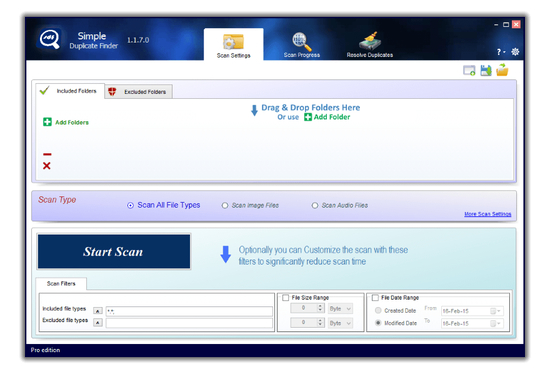Click the green plus Add Folders icon
The width and height of the screenshot is (550, 374).
click(x=47, y=122)
